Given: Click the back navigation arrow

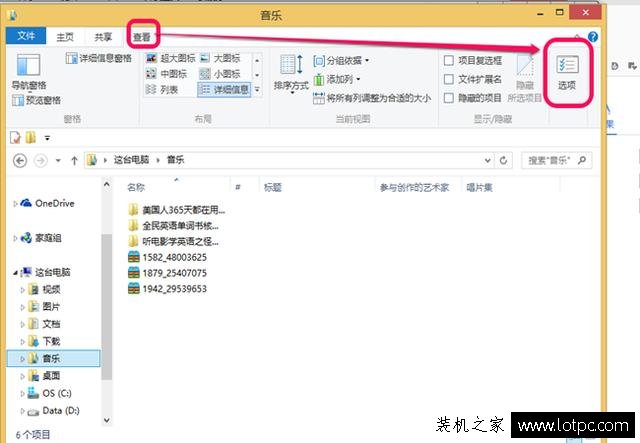Looking at the screenshot, I should (20, 160).
